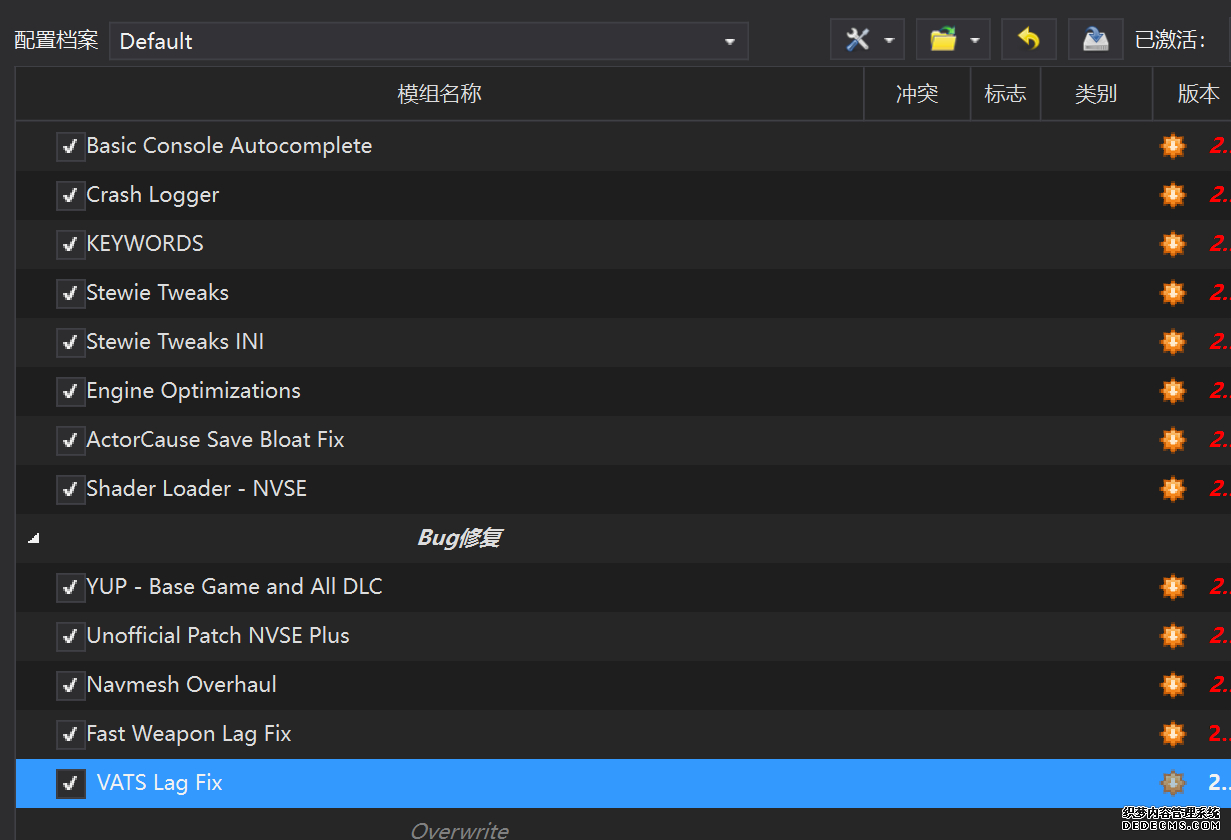Select the Overwrite entry at list bottom
This screenshot has width=1231, height=840.
(459, 830)
